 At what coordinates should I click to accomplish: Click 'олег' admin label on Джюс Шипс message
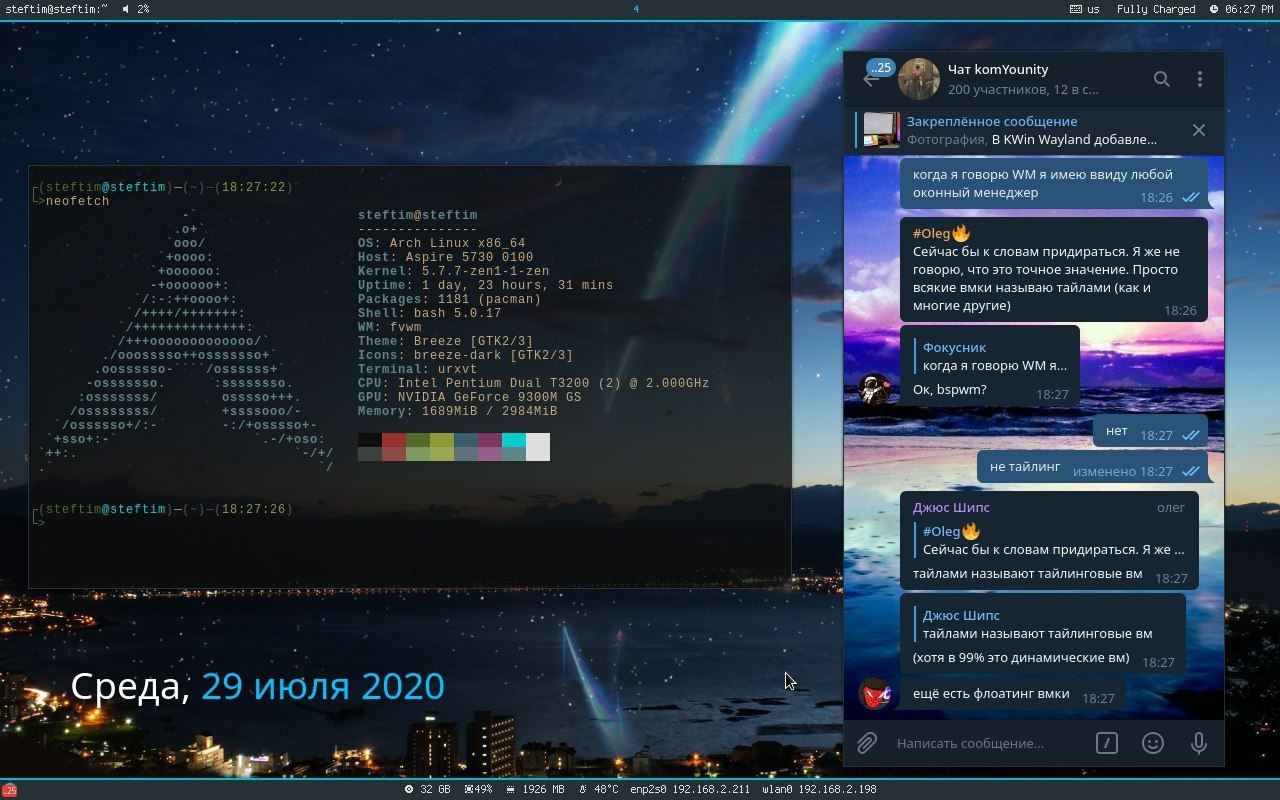[x=1171, y=507]
